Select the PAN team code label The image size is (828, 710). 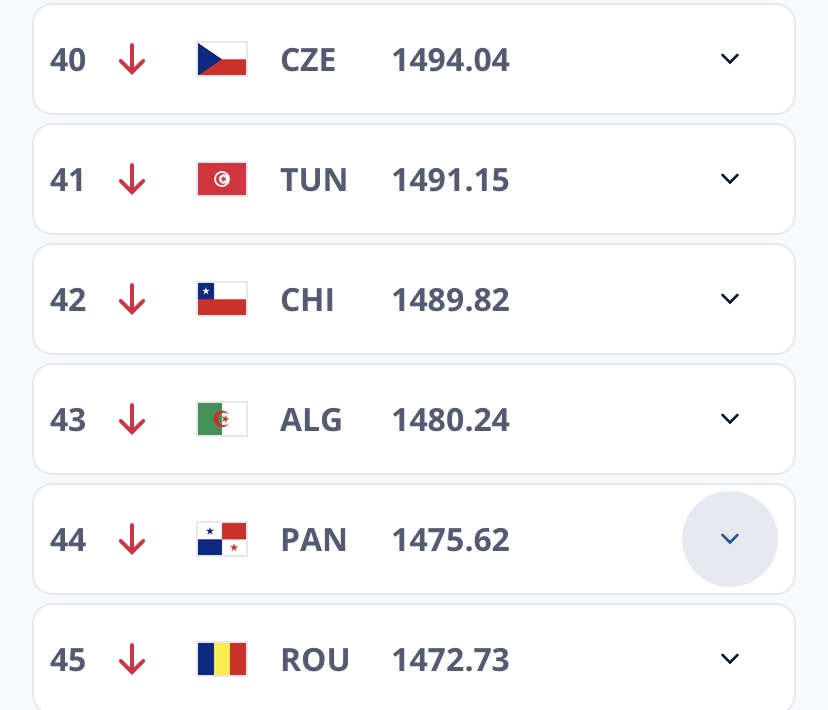pyautogui.click(x=314, y=540)
